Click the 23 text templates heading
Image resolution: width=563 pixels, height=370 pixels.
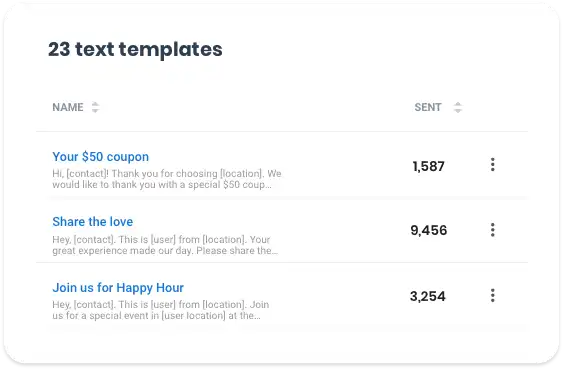tap(135, 50)
